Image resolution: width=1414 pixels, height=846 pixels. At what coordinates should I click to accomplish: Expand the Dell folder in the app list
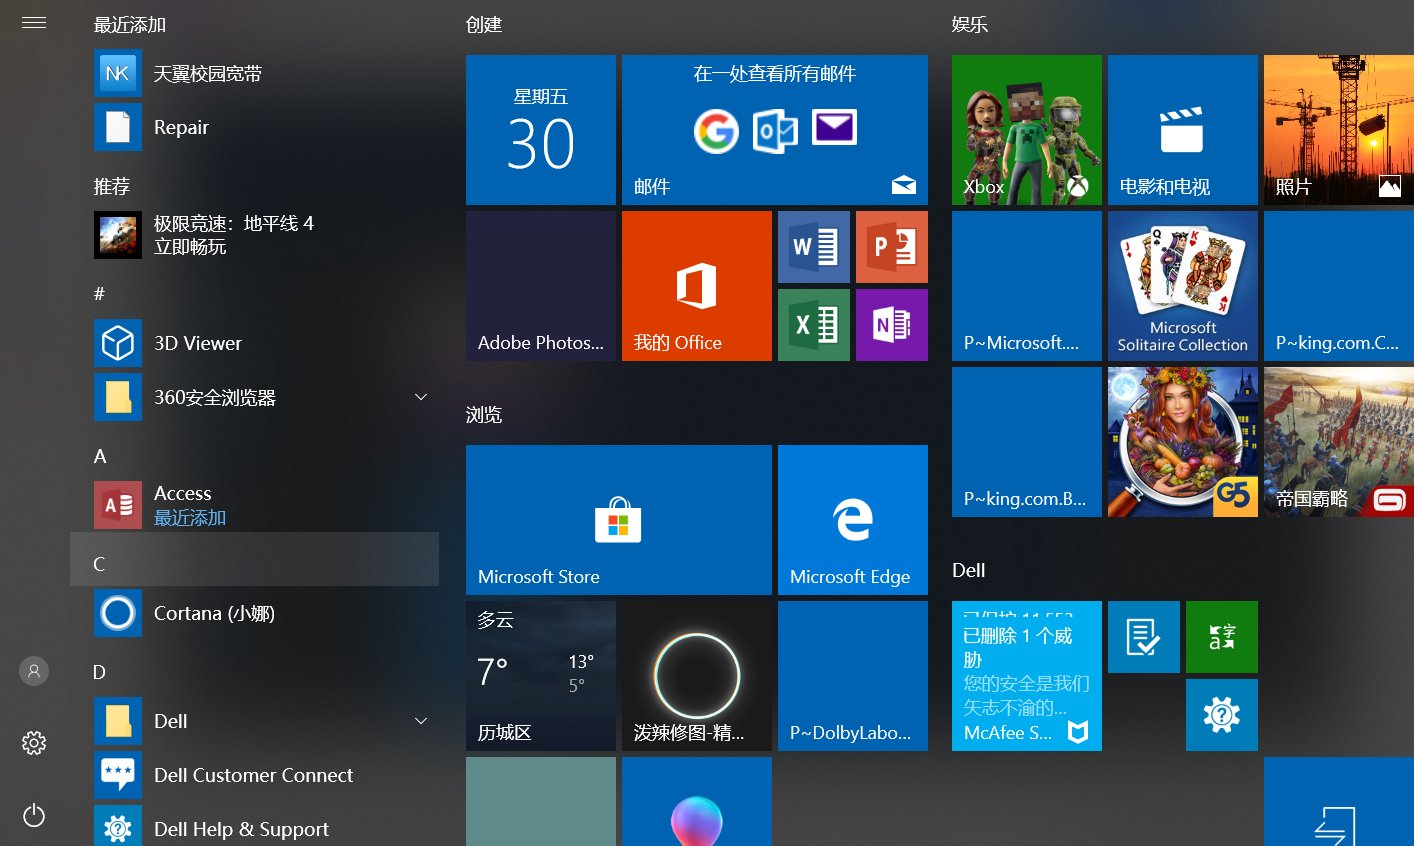point(421,720)
